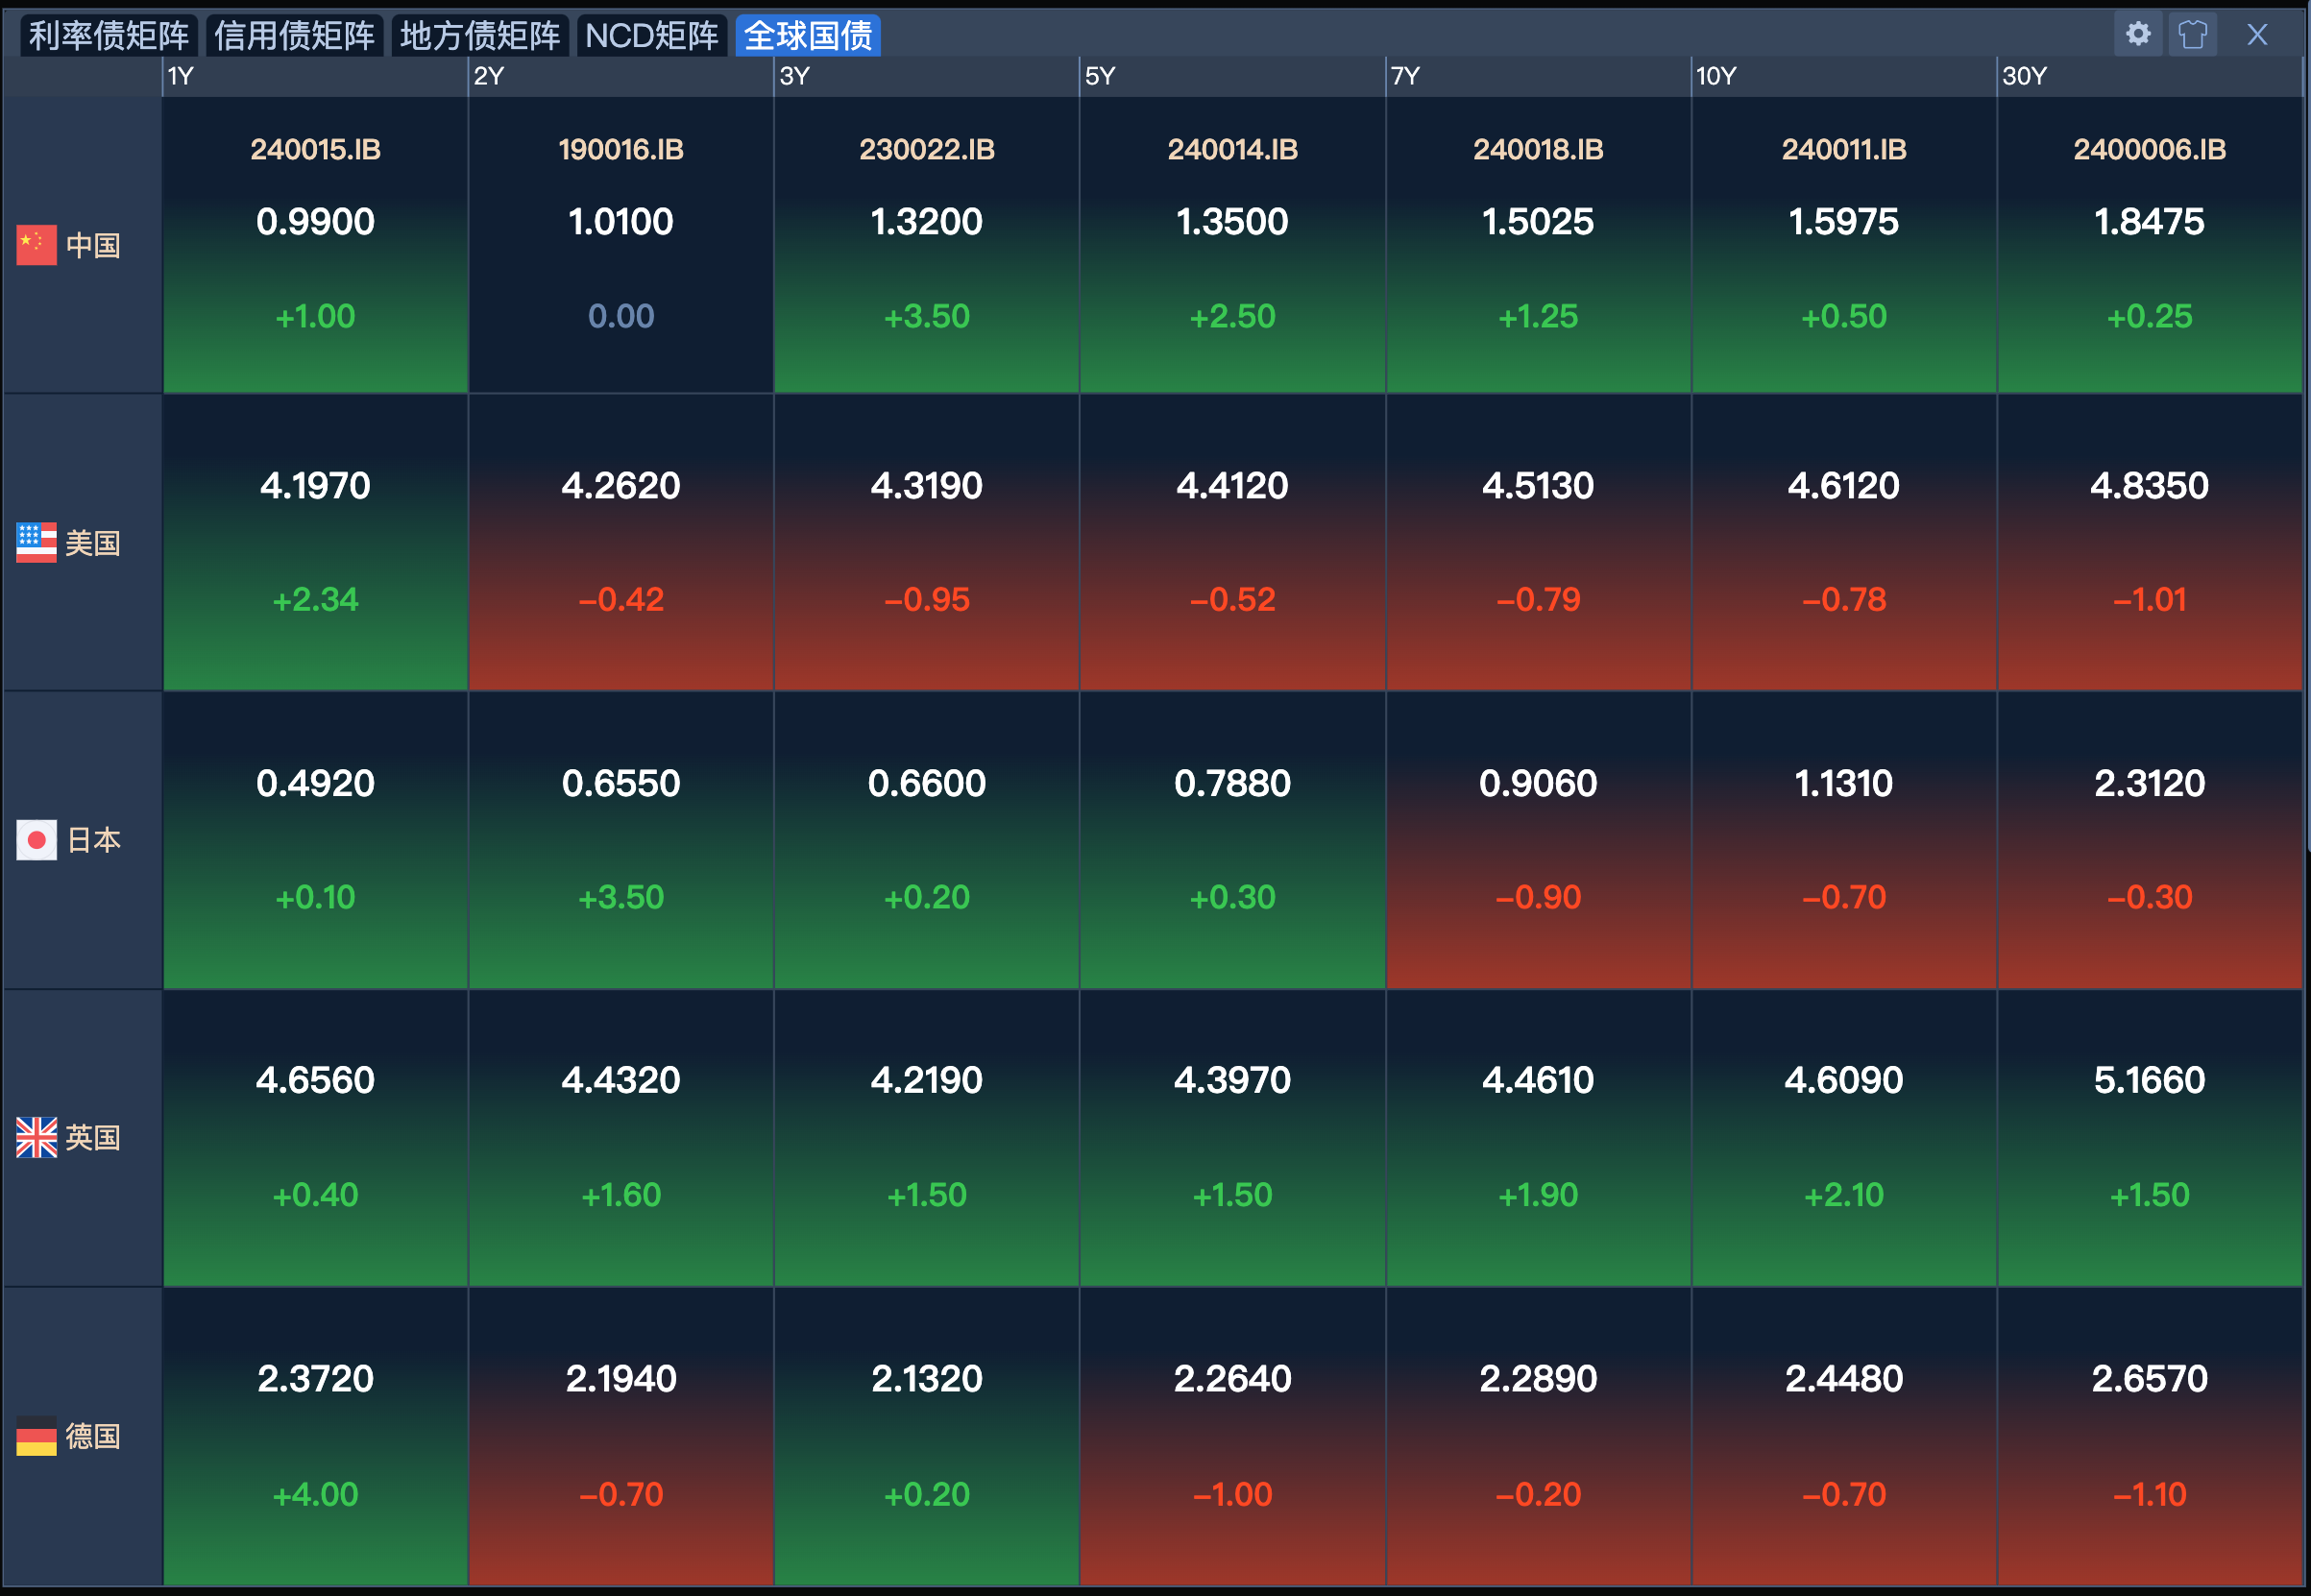Image resolution: width=2311 pixels, height=1596 pixels.
Task: Open bond code 2400006.IB
Action: [x=2149, y=150]
